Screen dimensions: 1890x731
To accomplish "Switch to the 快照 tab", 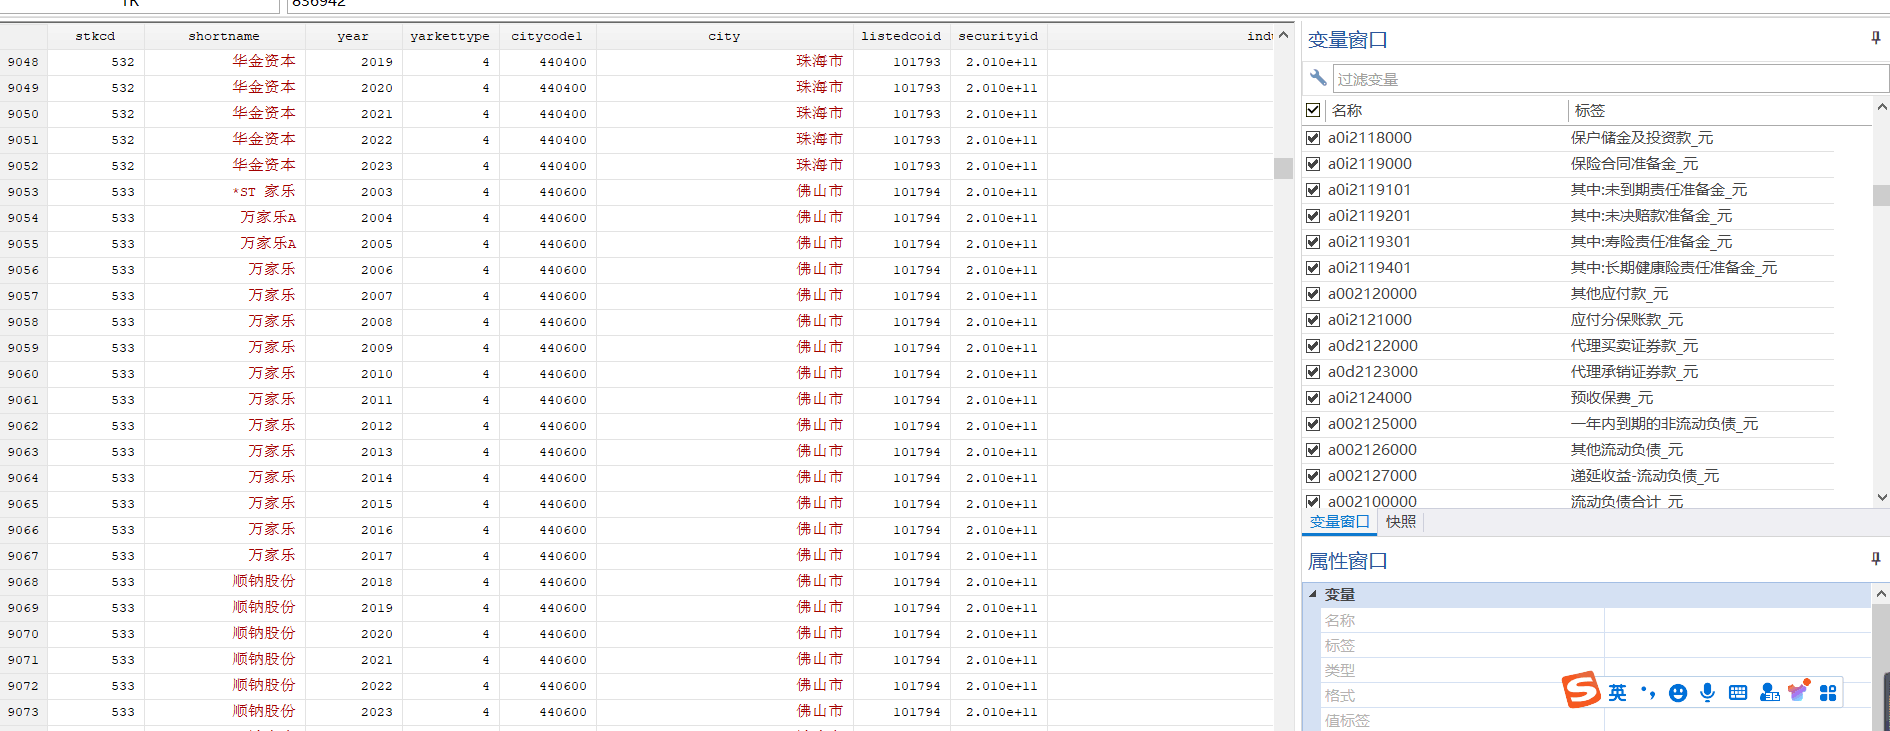I will click(x=1400, y=522).
